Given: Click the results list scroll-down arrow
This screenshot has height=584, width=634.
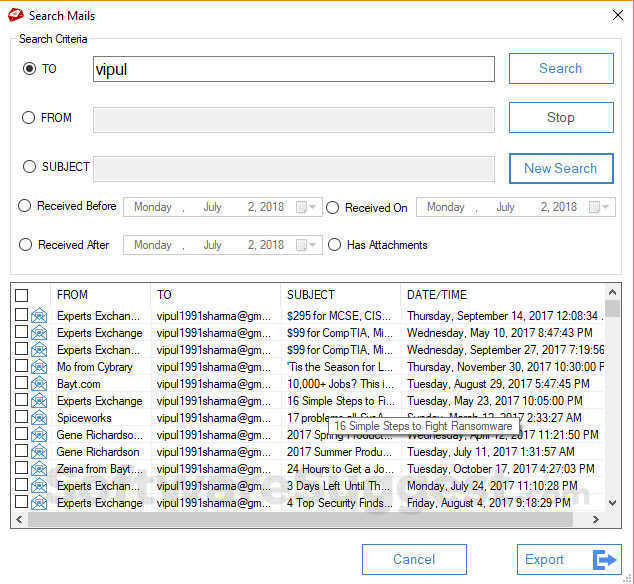Looking at the screenshot, I should tap(613, 503).
